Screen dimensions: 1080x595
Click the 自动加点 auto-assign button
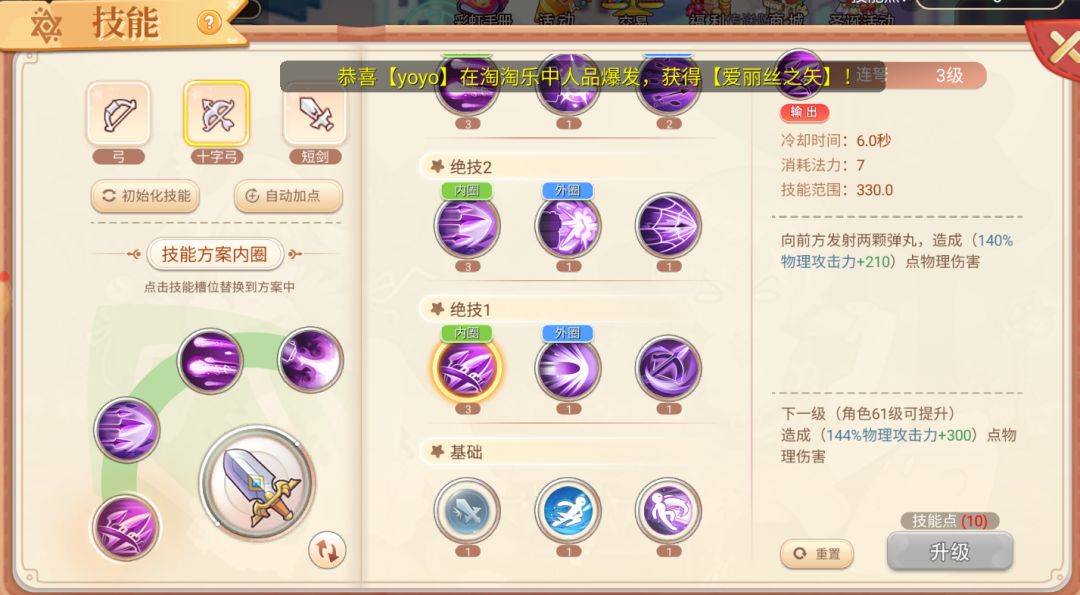tap(288, 196)
